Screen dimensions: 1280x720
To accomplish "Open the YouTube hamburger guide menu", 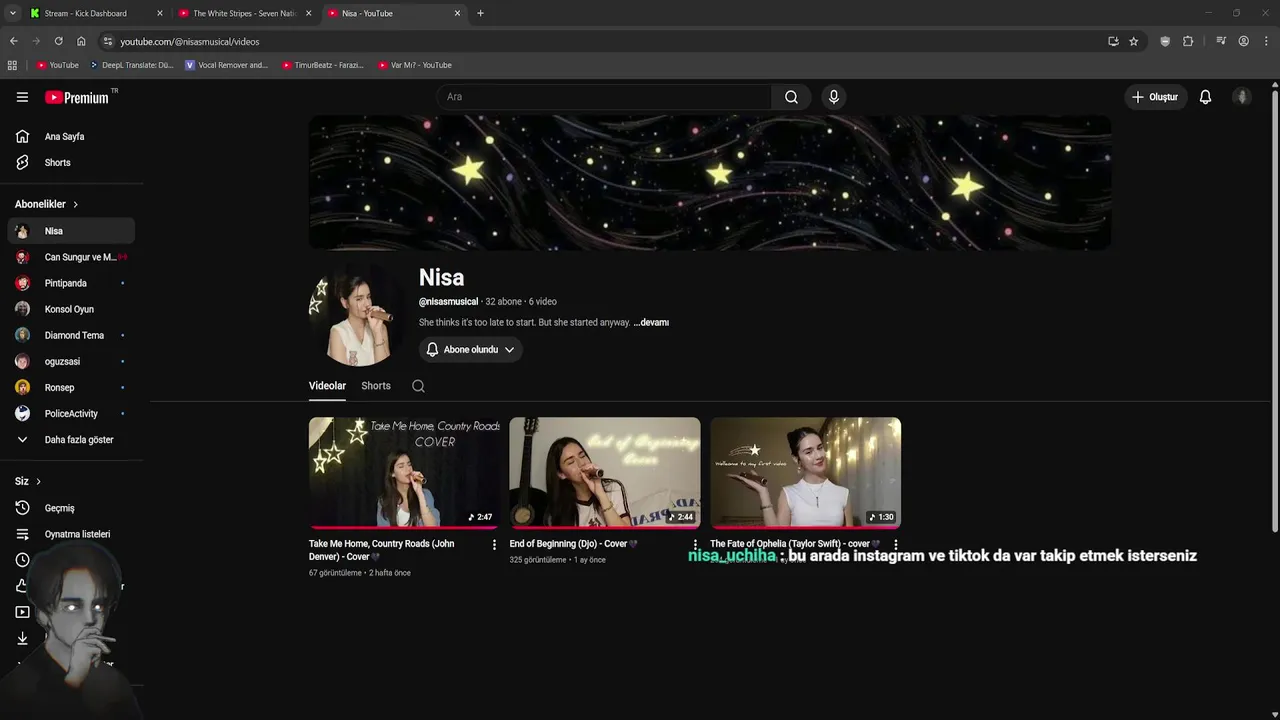I will pyautogui.click(x=22, y=97).
